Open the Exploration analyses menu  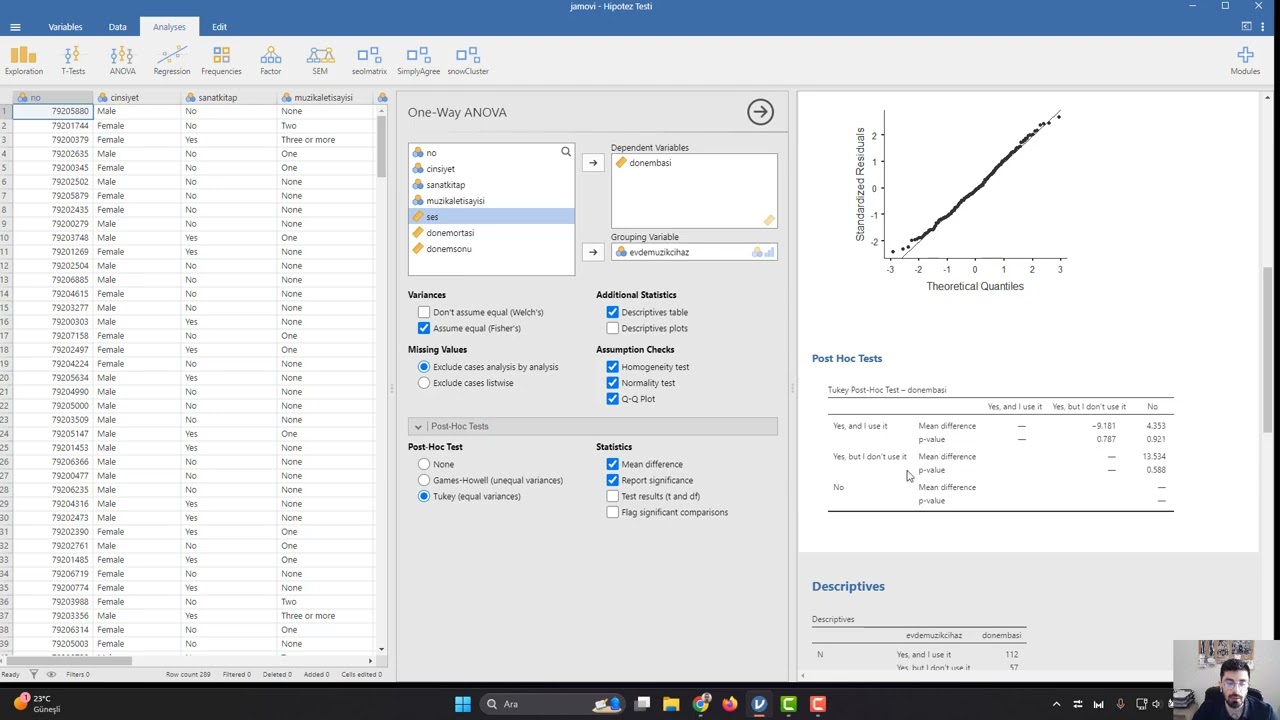coord(24,60)
